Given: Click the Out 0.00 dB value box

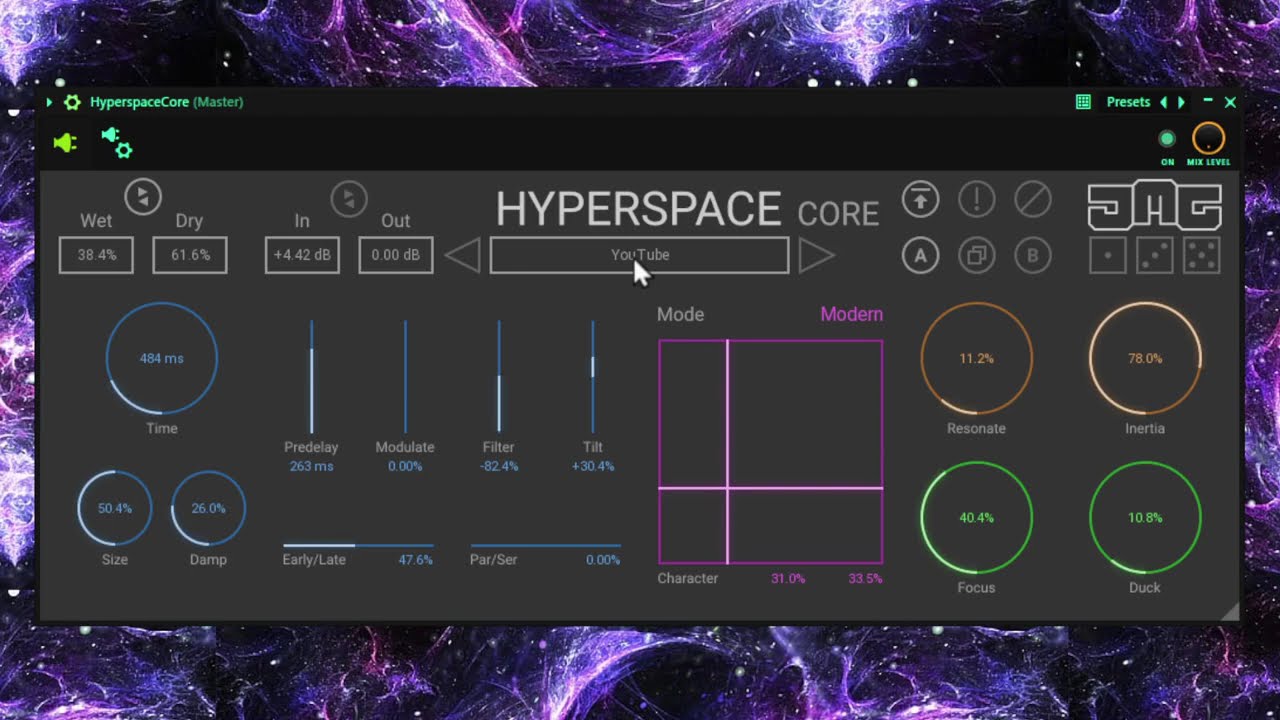Looking at the screenshot, I should point(396,255).
